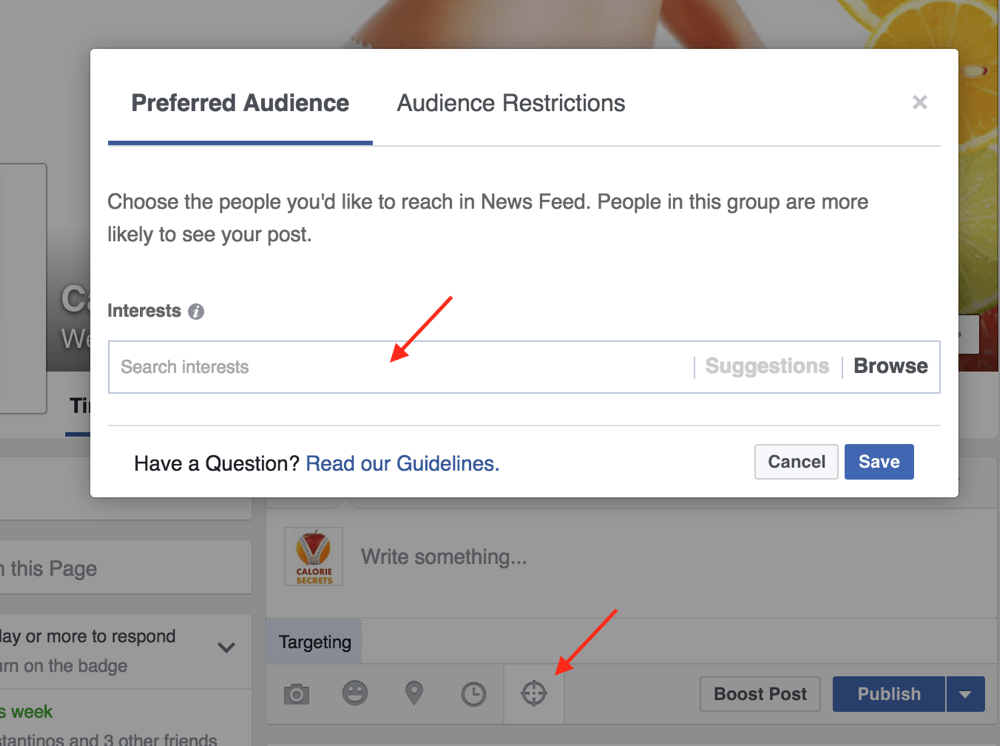Switch to Preferred Audience tab
This screenshot has height=746, width=1000.
coord(240,103)
